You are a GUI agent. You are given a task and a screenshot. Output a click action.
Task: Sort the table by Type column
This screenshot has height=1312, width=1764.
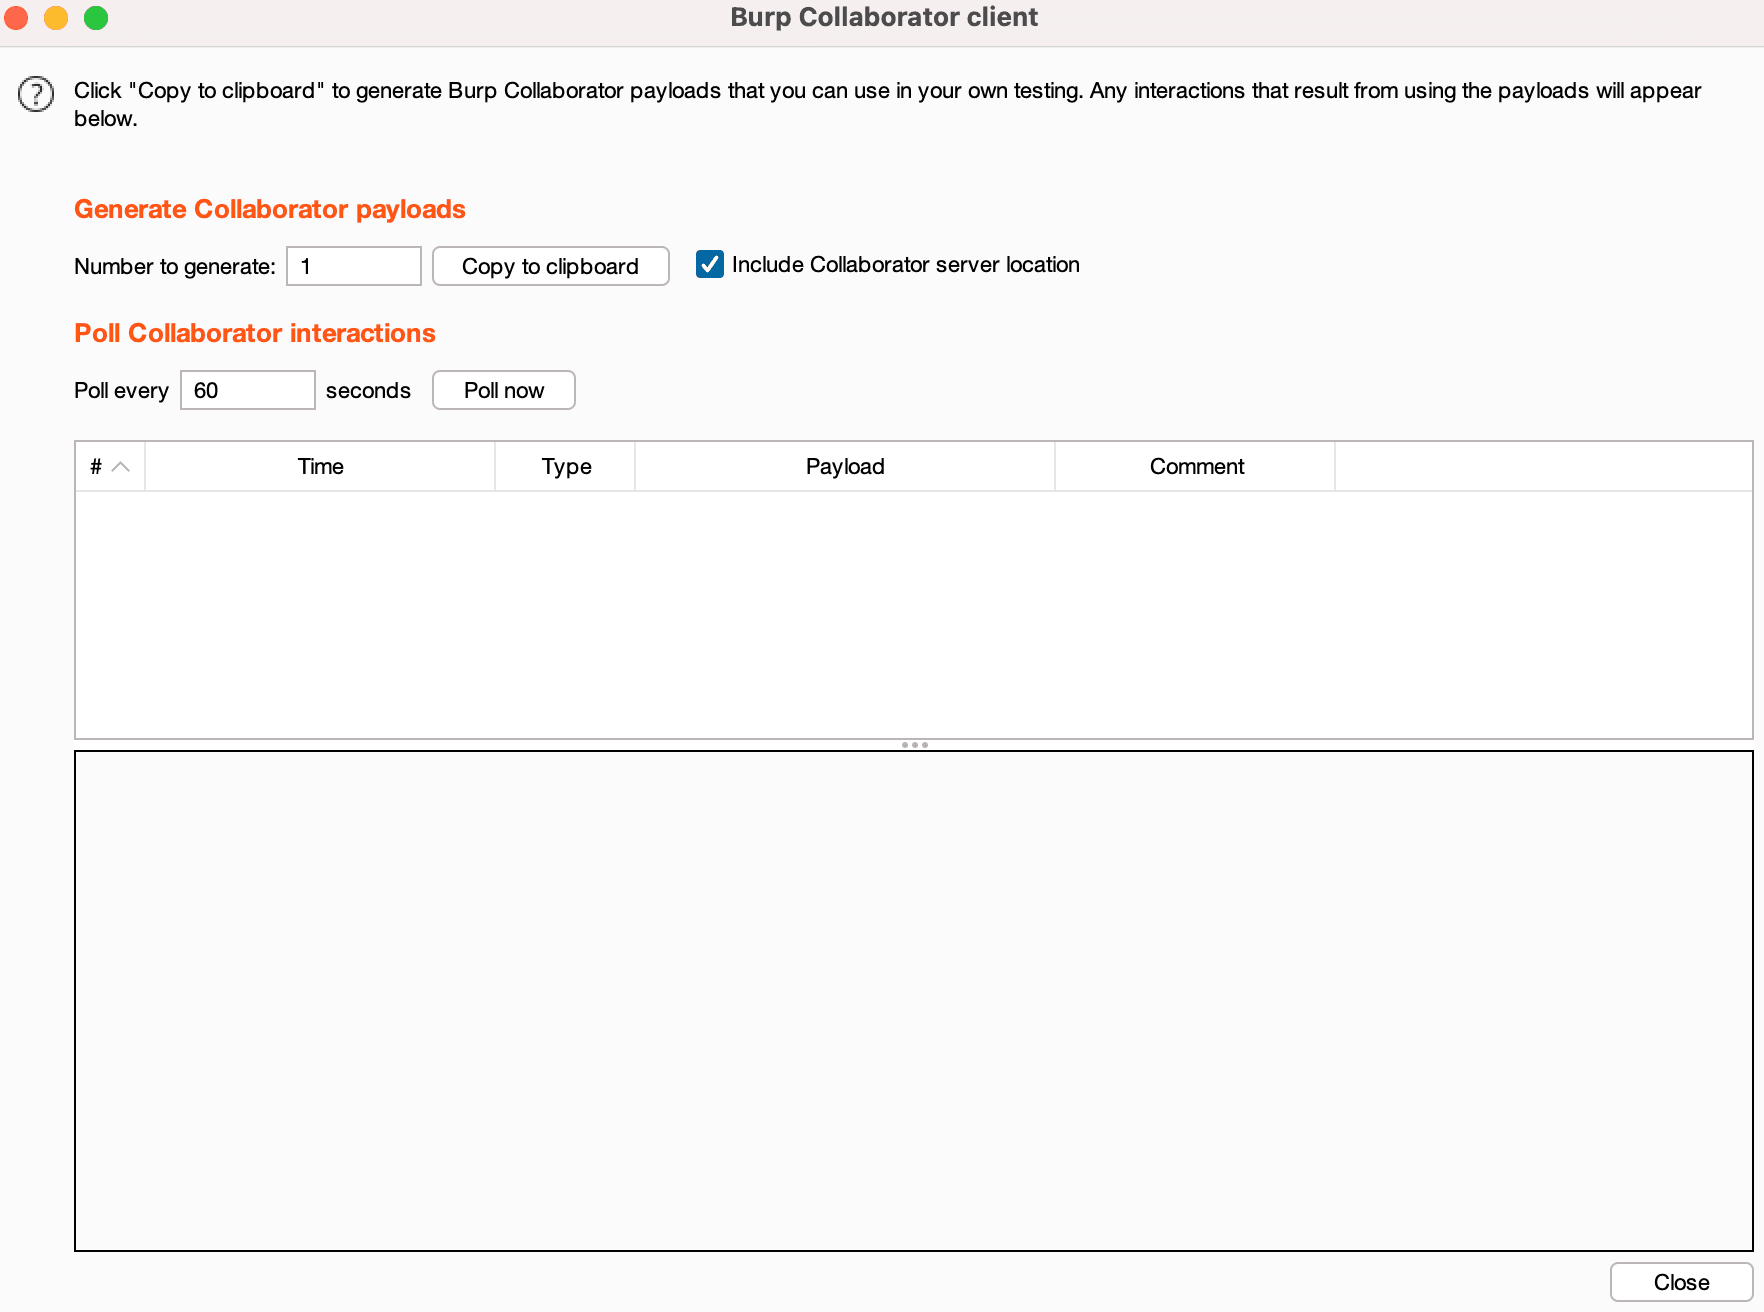(565, 466)
